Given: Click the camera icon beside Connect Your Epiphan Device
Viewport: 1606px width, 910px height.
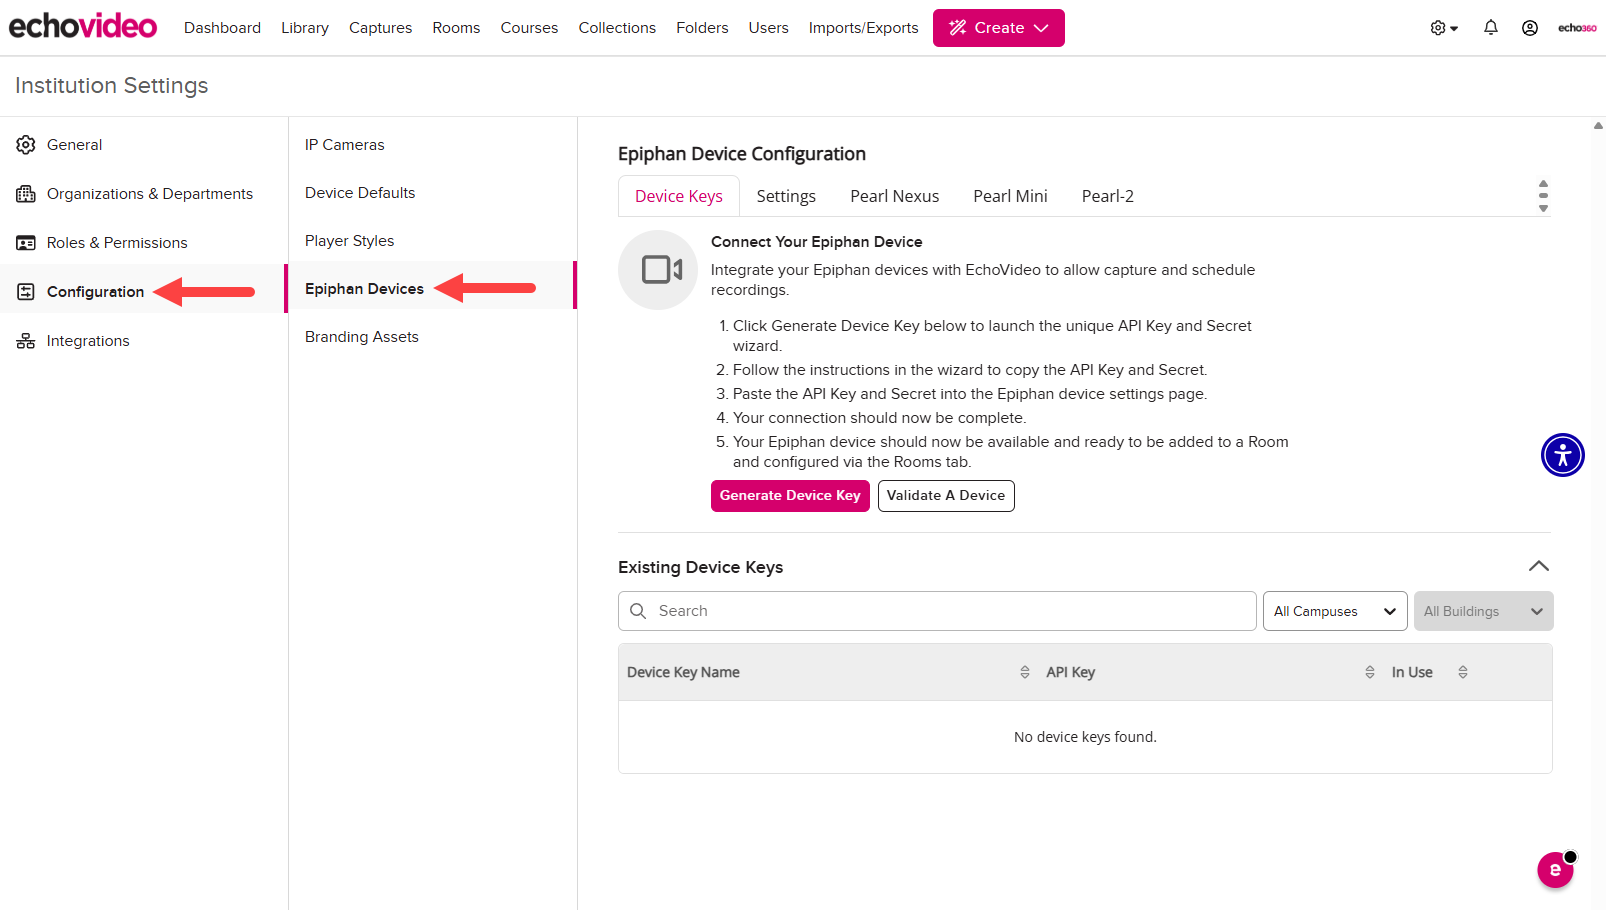Looking at the screenshot, I should pyautogui.click(x=658, y=270).
